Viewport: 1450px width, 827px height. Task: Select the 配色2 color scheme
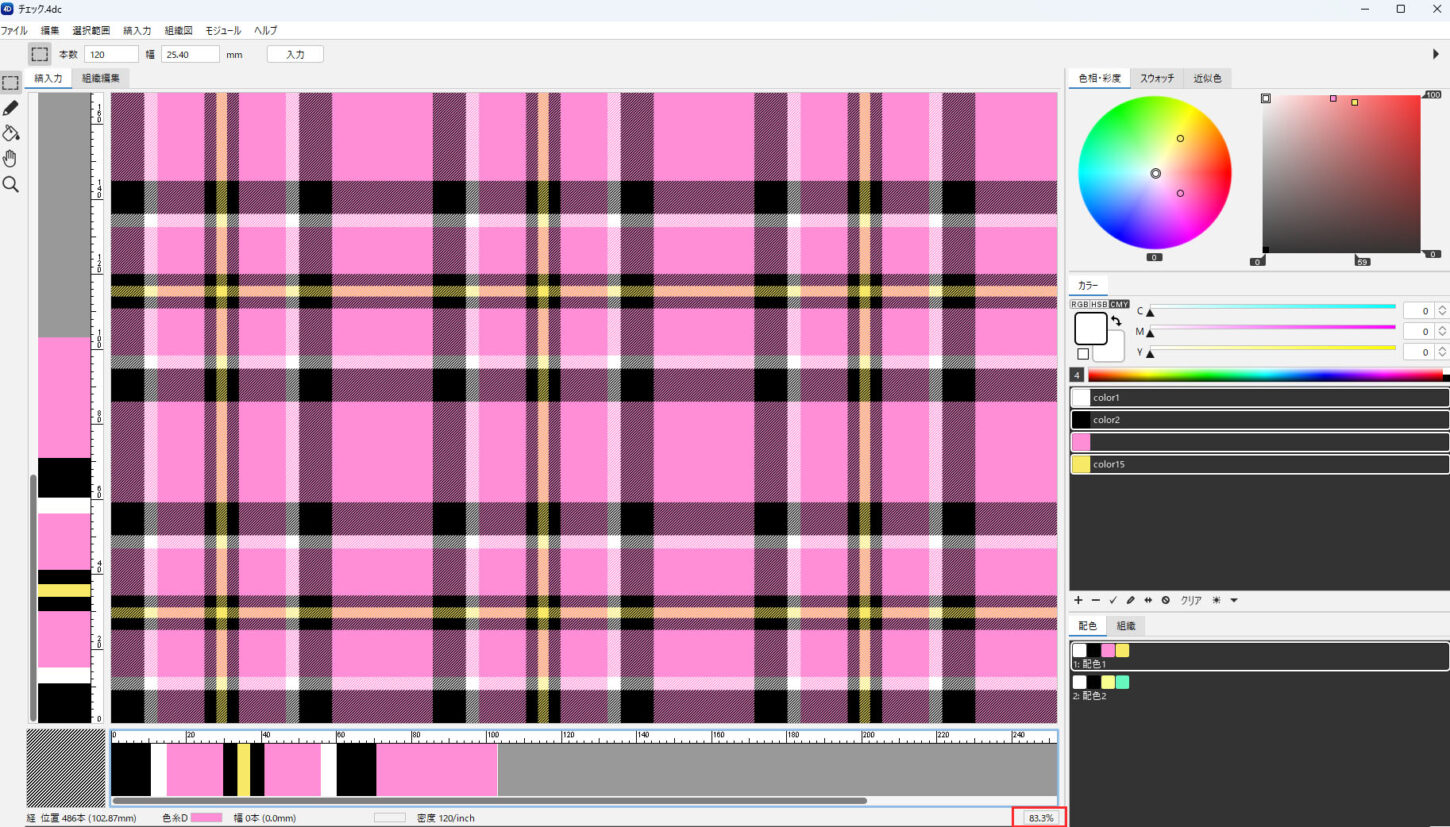[x=1260, y=688]
